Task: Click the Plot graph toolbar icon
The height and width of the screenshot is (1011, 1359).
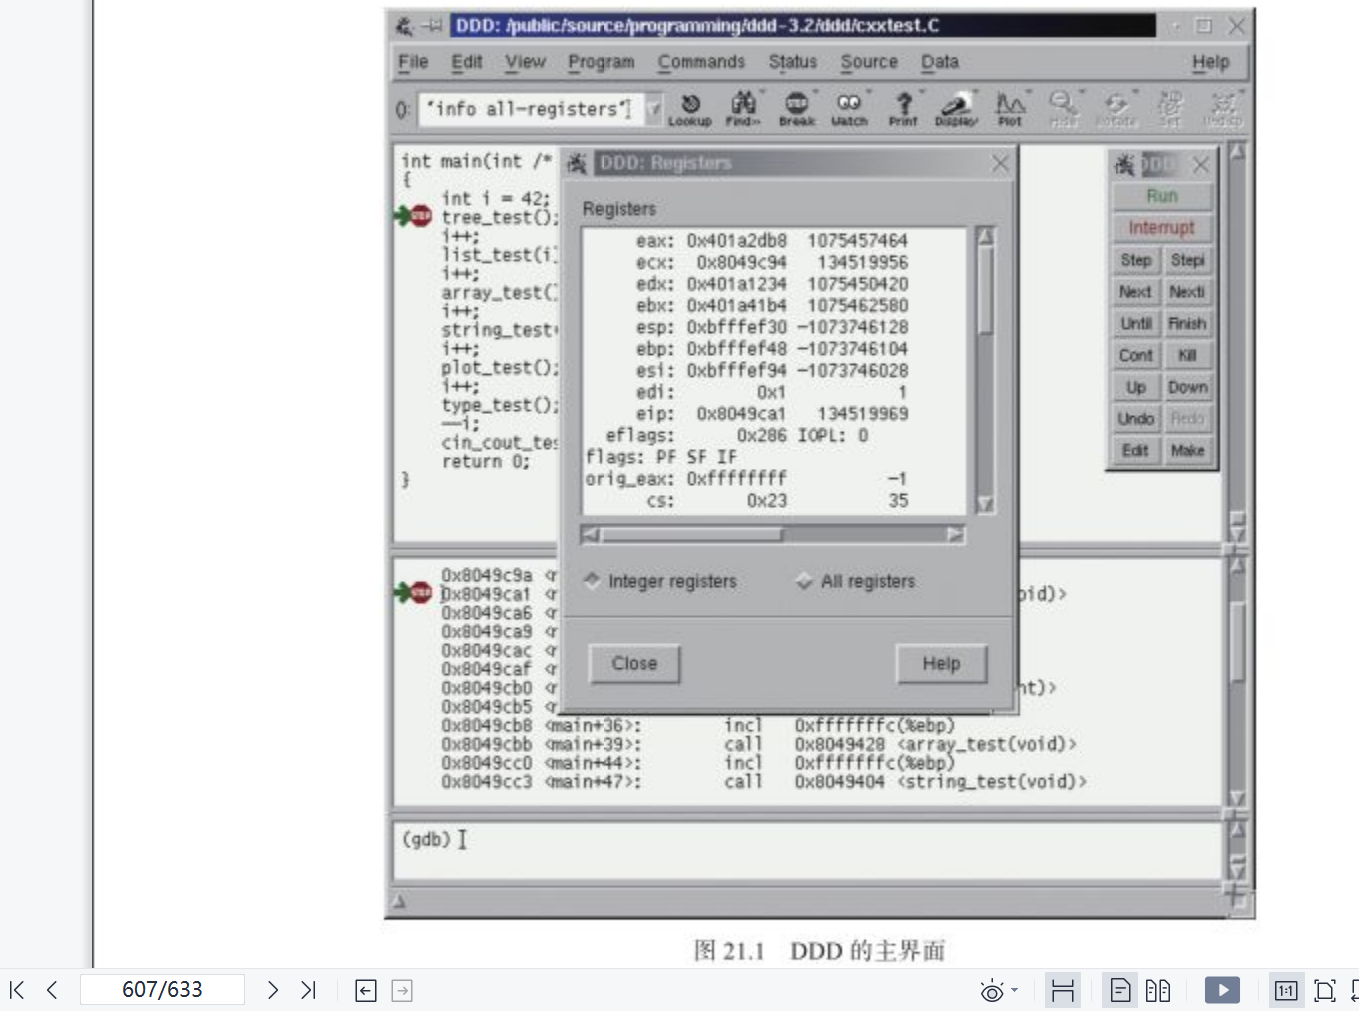Action: (x=1010, y=108)
